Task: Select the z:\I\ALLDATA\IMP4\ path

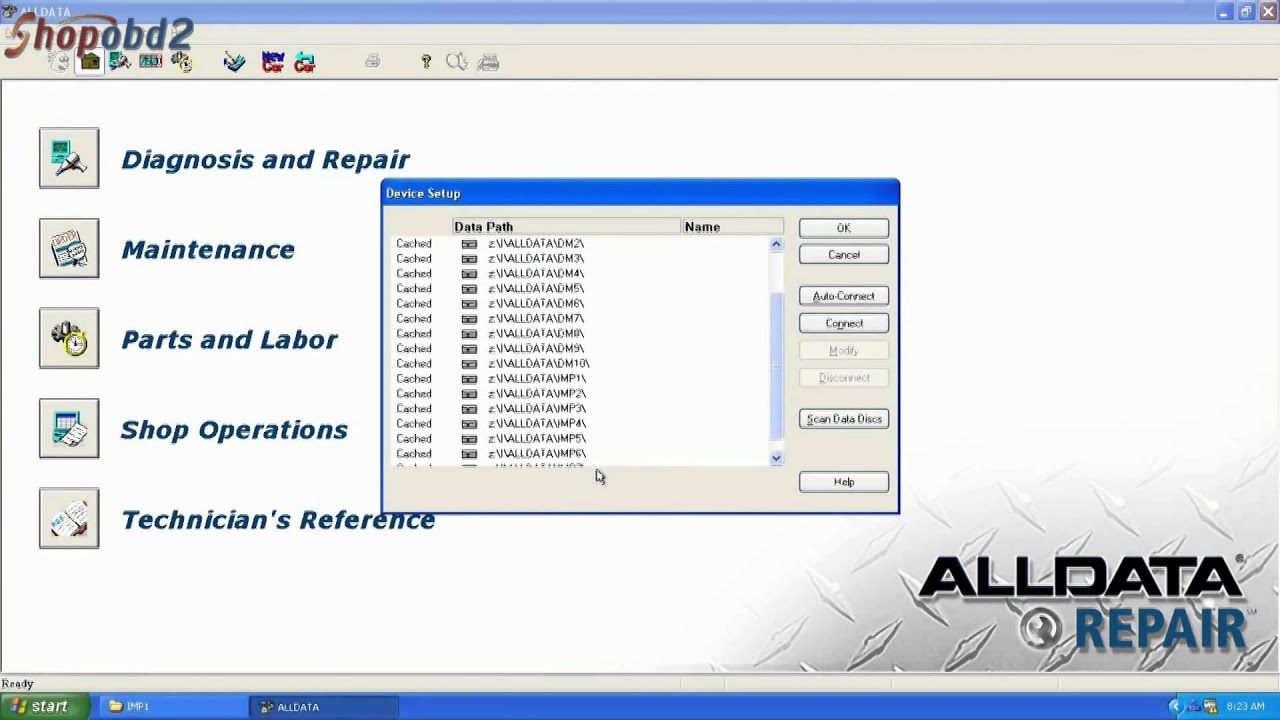Action: coord(537,424)
